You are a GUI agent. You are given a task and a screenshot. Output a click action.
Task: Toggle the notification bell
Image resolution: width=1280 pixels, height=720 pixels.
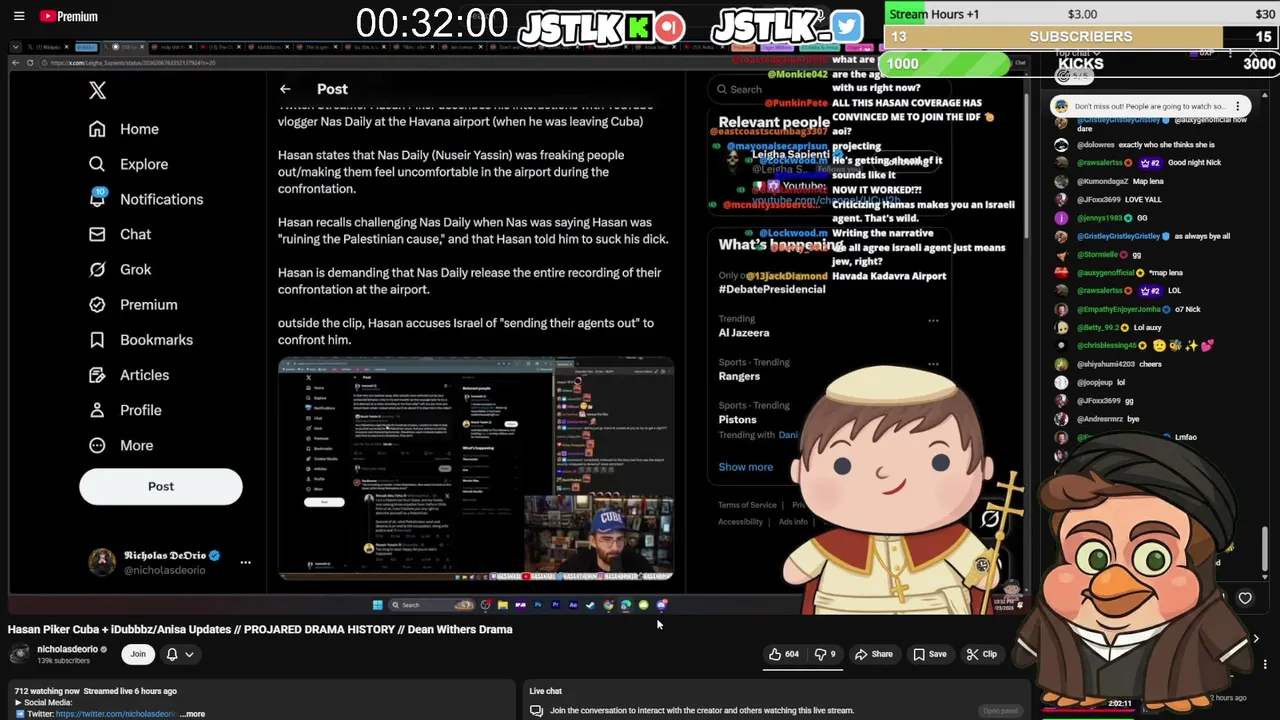(172, 654)
